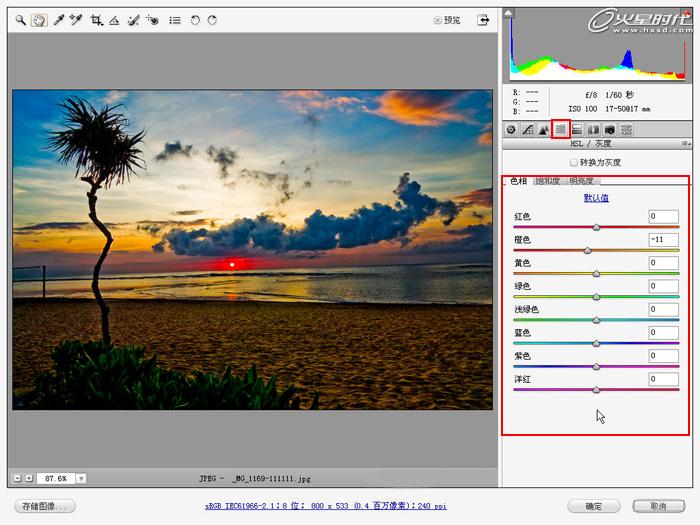Zoom in with the plus button
Image resolution: width=700 pixels, height=525 pixels.
(29, 478)
